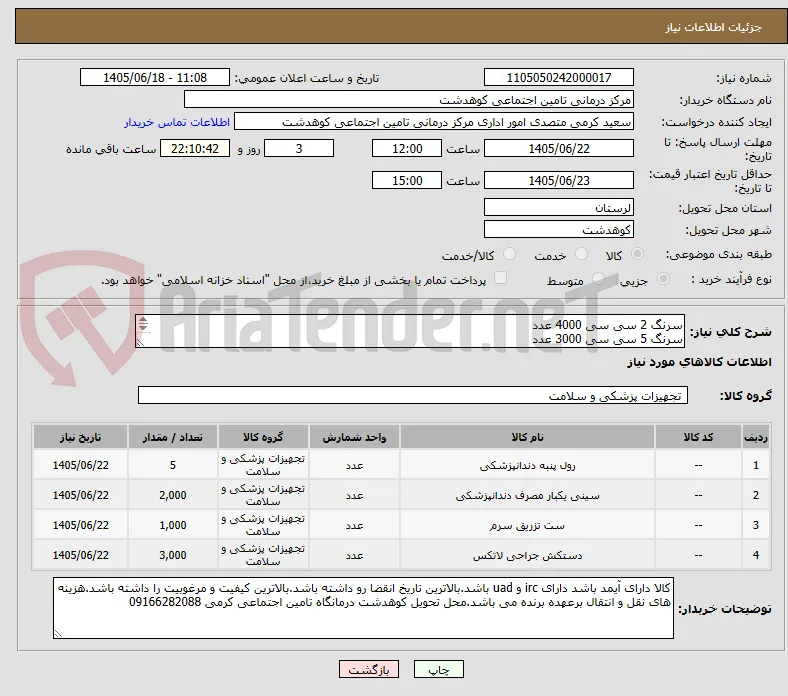Select the متوسط purchase type radio
This screenshot has width=788, height=696.
(598, 278)
